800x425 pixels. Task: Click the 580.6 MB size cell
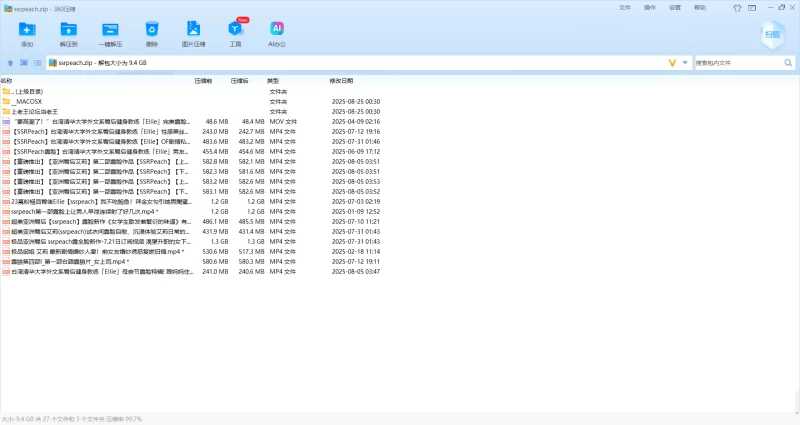[x=215, y=261]
